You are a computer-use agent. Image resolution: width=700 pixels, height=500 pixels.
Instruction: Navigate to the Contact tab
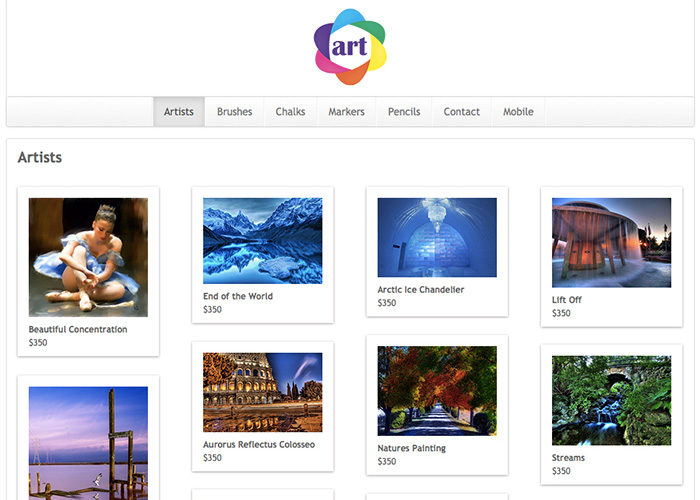pyautogui.click(x=462, y=112)
